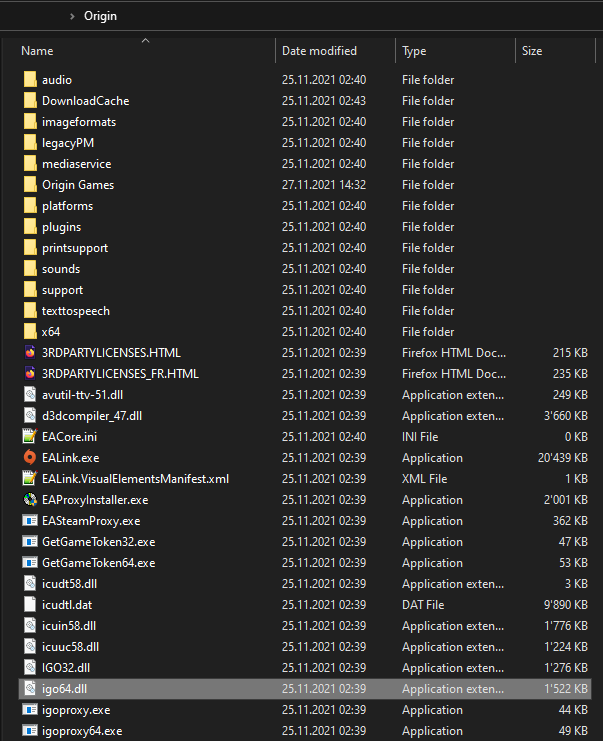Click Firefox icon of 3RDPARTYLICENSES_FR.HTML
Screen dimensions: 603x741
[30, 373]
